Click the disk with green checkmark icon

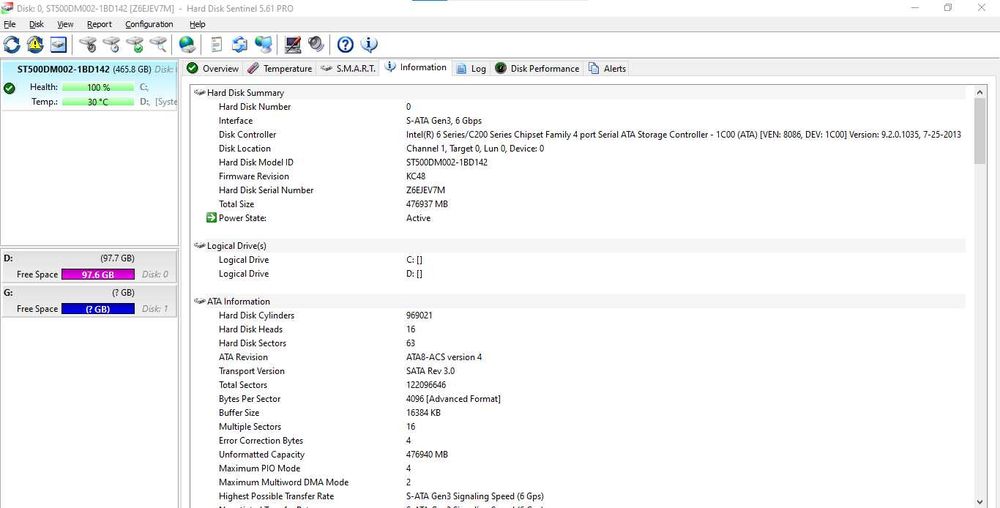(135, 45)
